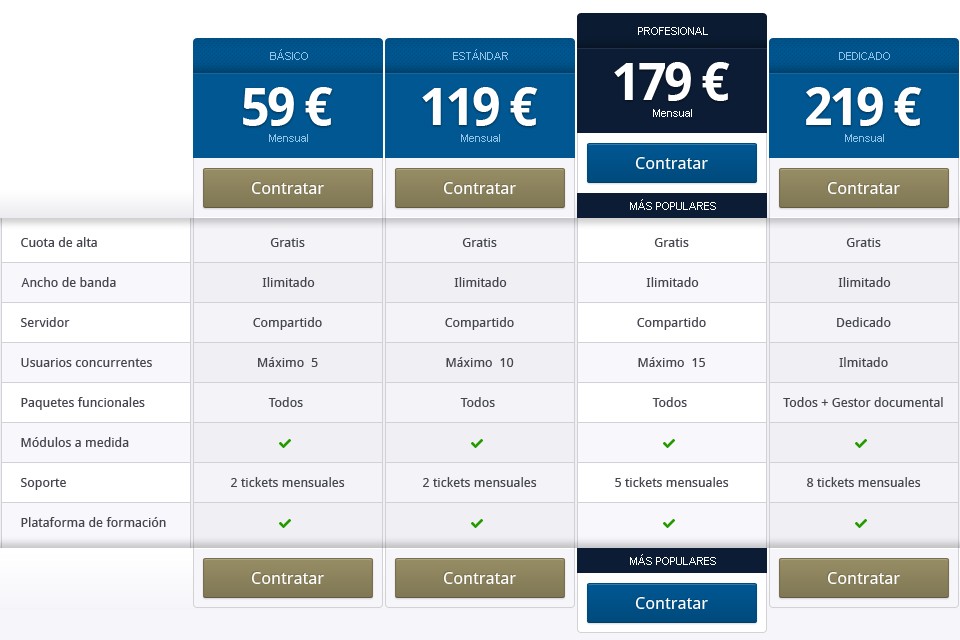Select the BÁSICO plan header
This screenshot has width=960, height=640.
tap(287, 56)
